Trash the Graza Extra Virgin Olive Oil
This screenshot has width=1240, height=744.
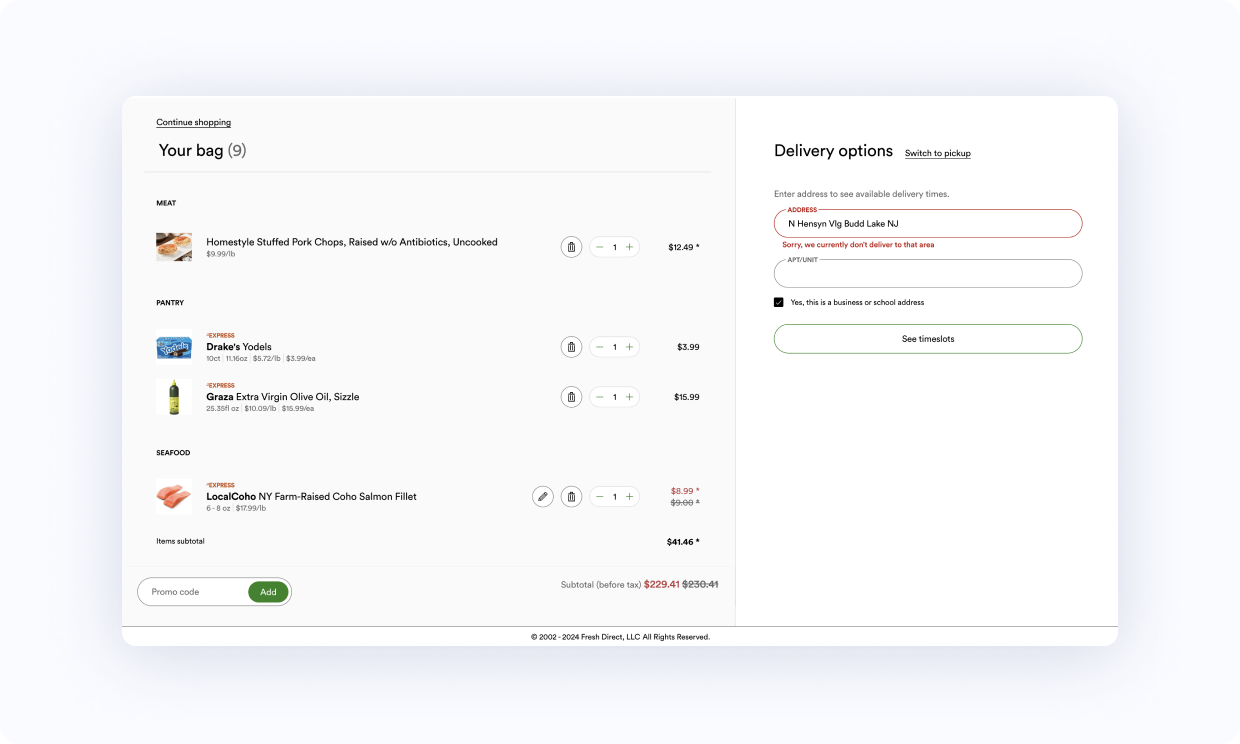click(571, 397)
